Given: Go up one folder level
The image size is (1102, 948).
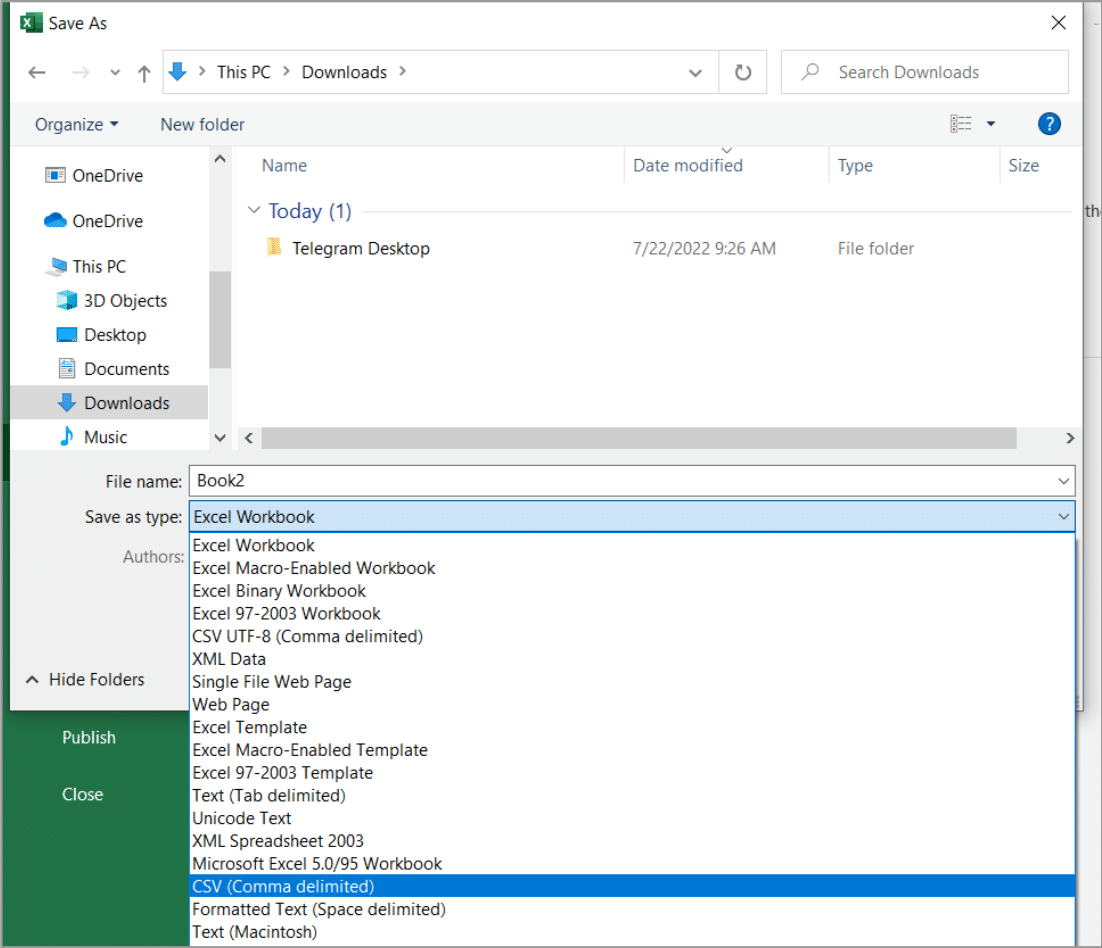Looking at the screenshot, I should pos(145,72).
